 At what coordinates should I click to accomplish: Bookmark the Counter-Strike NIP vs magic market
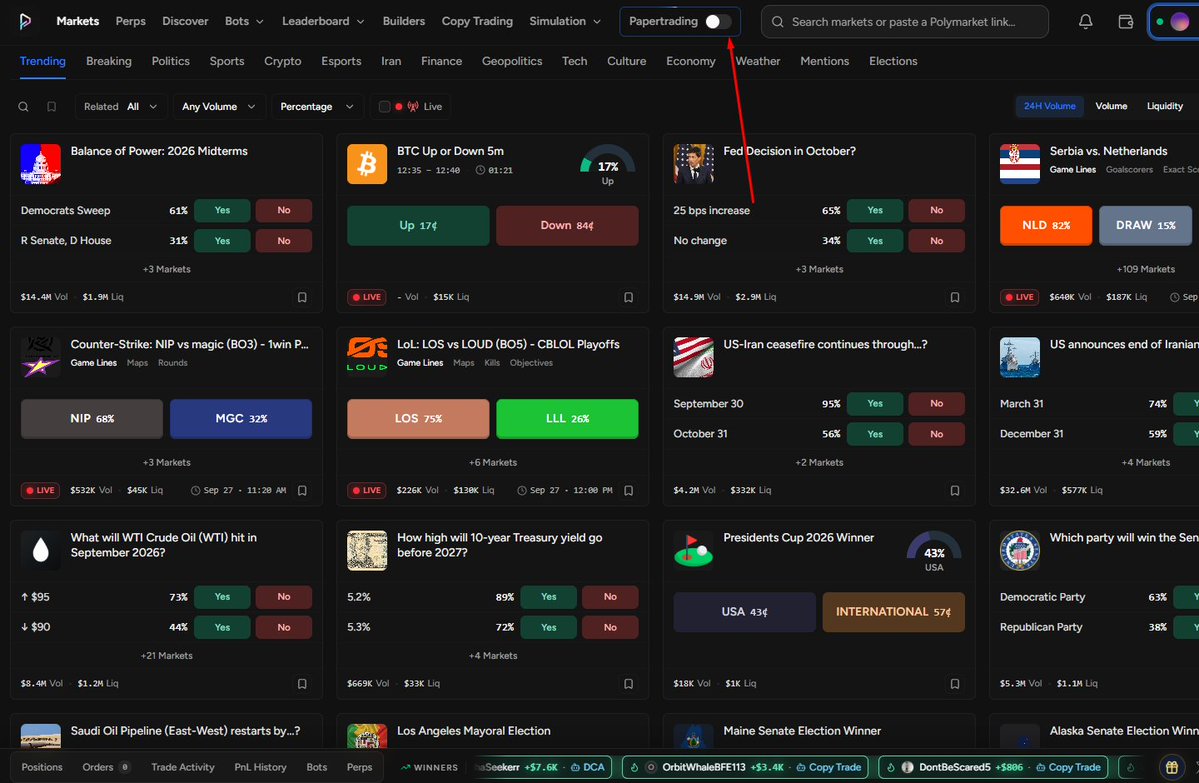click(302, 491)
